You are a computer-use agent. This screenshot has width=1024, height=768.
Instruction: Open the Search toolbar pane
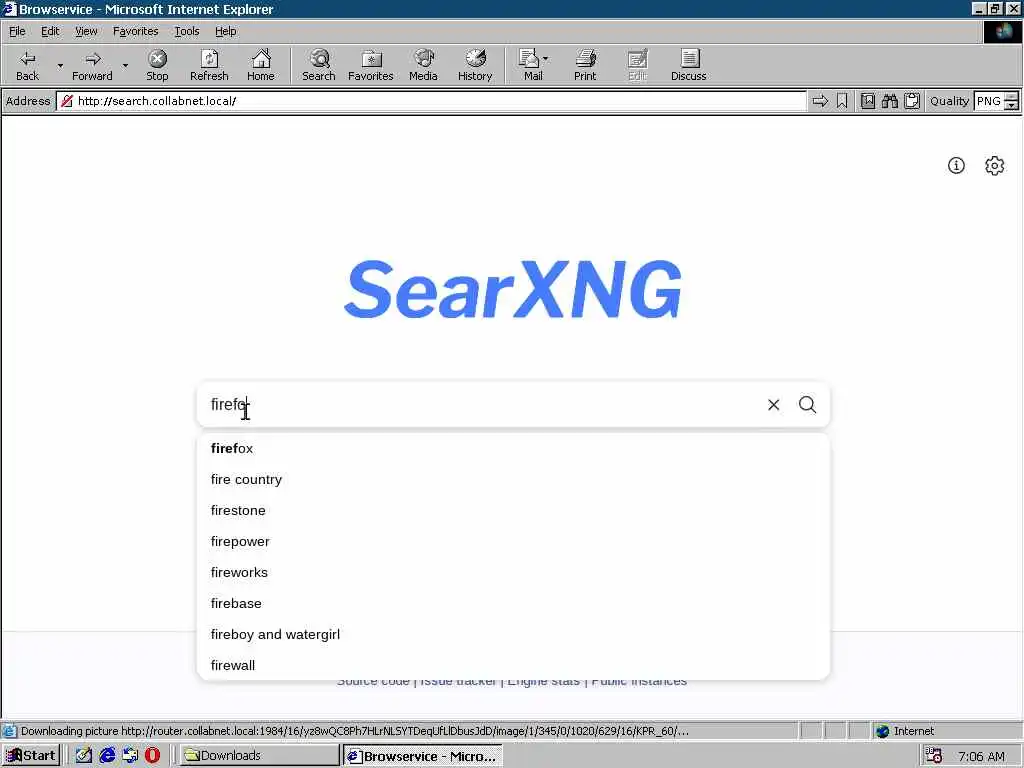pyautogui.click(x=319, y=65)
